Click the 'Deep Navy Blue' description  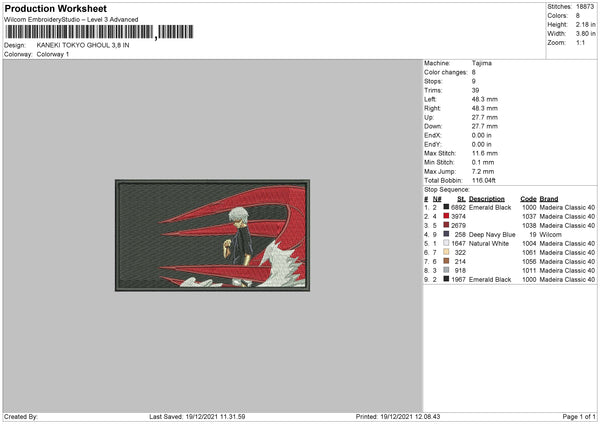[x=492, y=235]
